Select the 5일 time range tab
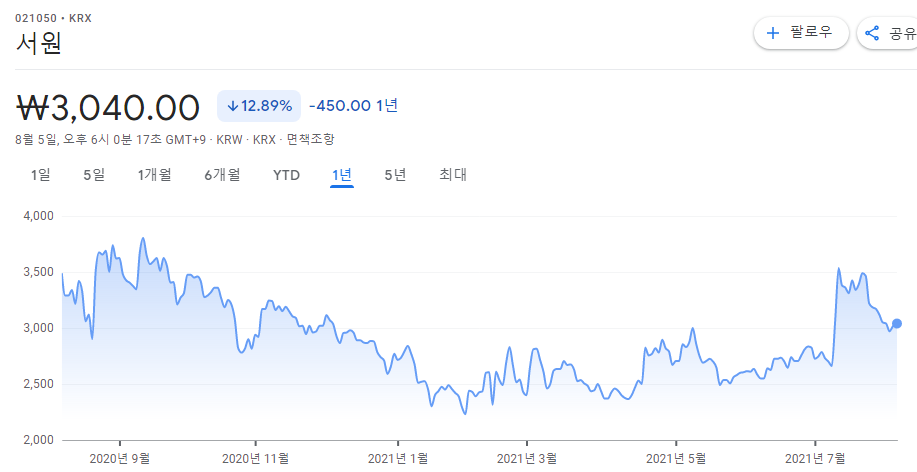This screenshot has height=472, width=917. coord(94,175)
